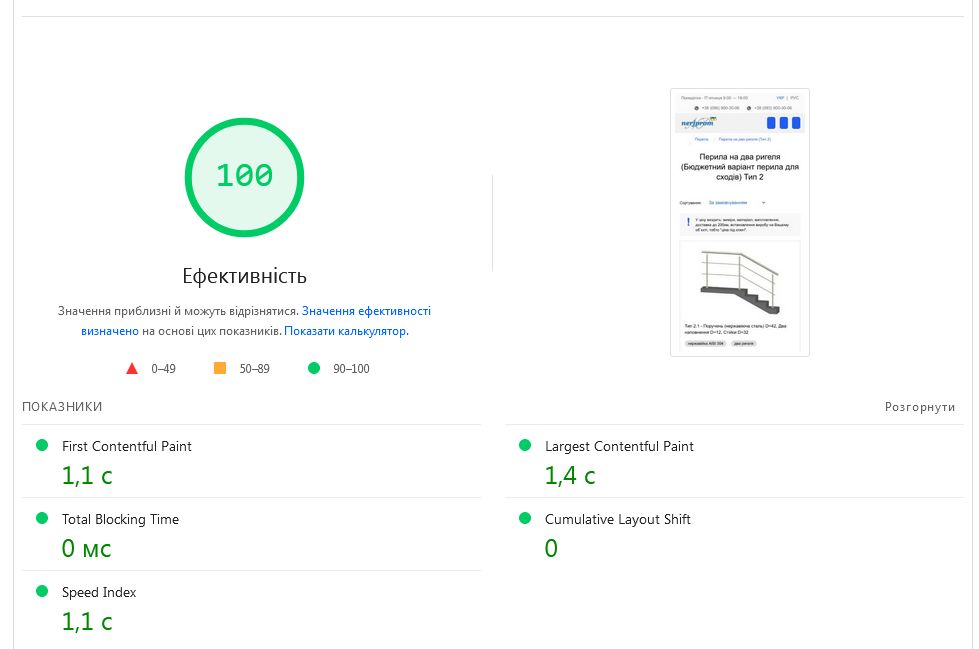Image resolution: width=979 pixels, height=649 pixels.
Task: Click the green dot beside Total Blocking Time
Action: 42,518
